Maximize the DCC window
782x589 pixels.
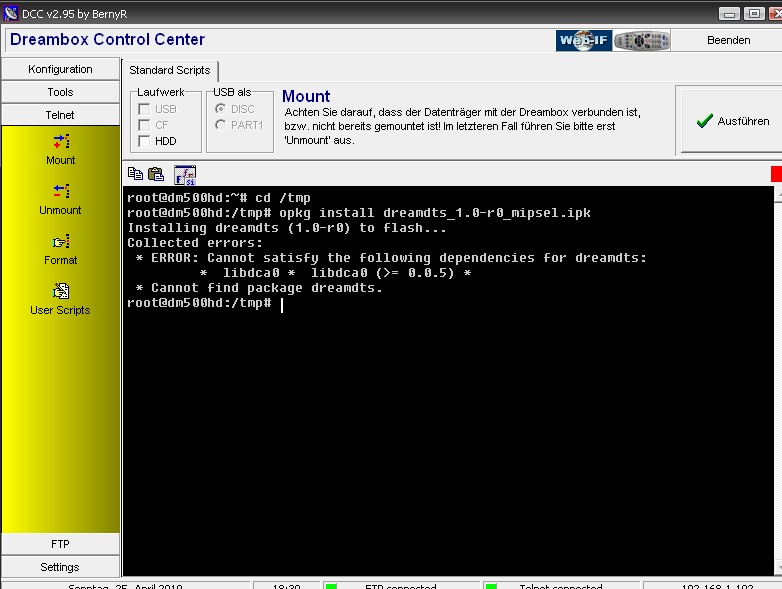point(754,14)
